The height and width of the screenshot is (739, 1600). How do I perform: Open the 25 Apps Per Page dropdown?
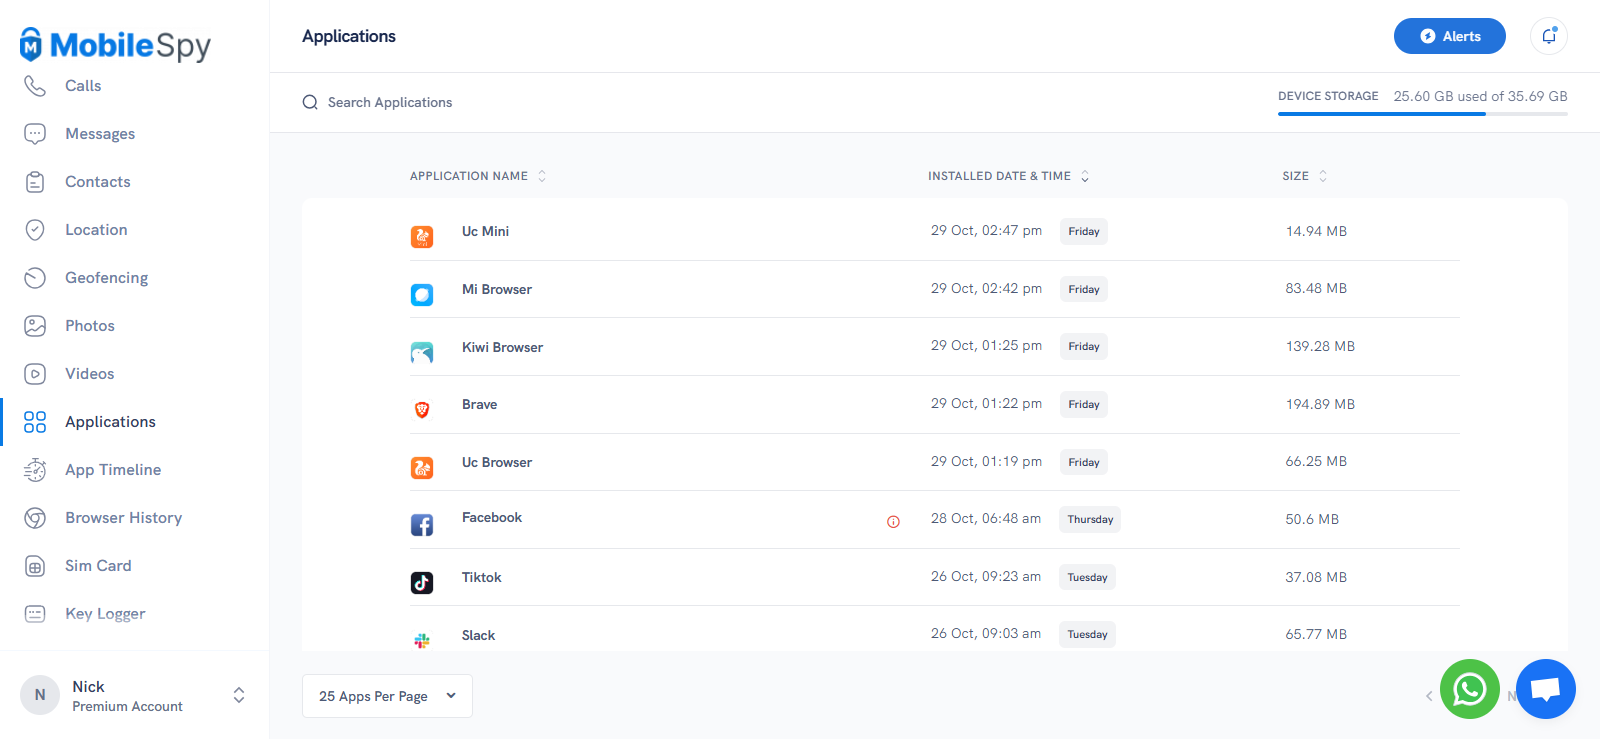click(387, 696)
